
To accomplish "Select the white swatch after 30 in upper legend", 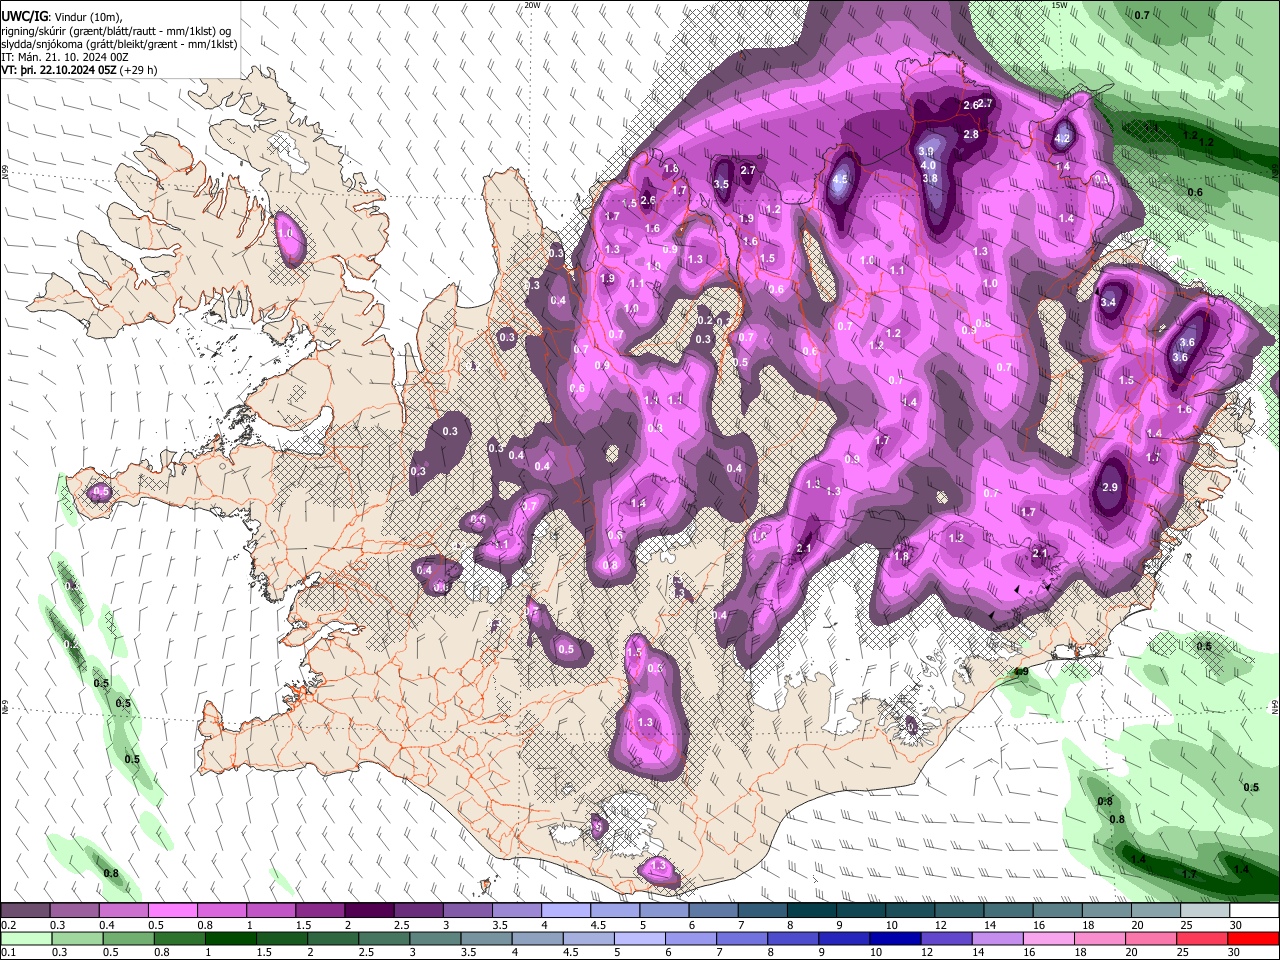I will tap(1254, 910).
